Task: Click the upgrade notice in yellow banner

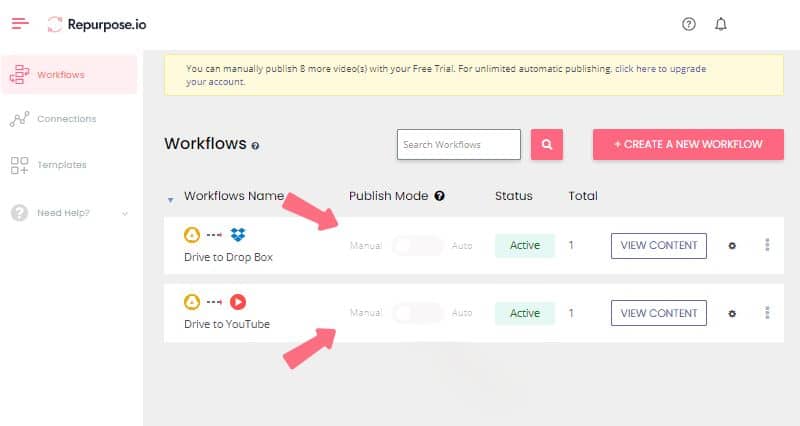Action: [x=660, y=69]
